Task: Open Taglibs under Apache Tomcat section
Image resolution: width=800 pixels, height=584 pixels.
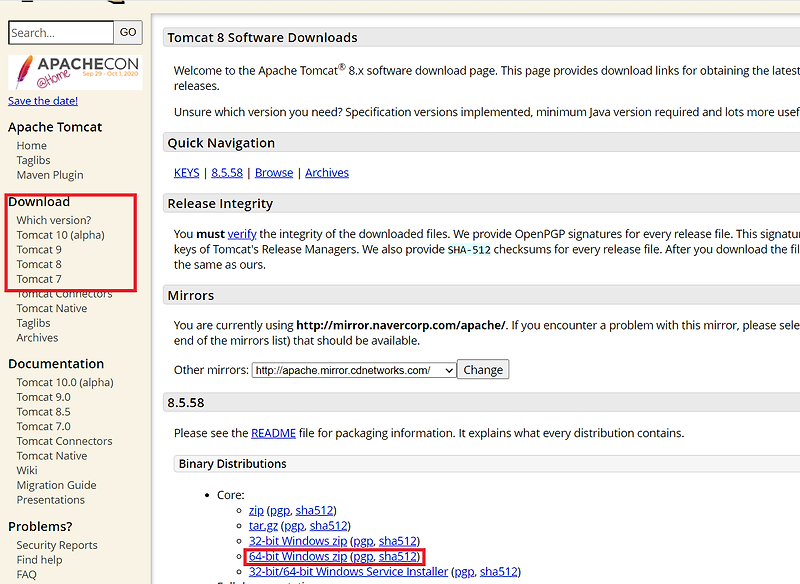Action: (x=33, y=160)
